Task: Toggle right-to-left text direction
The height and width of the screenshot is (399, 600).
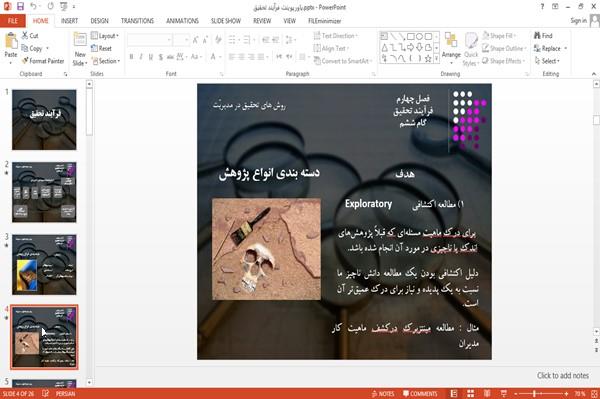Action: coord(289,57)
